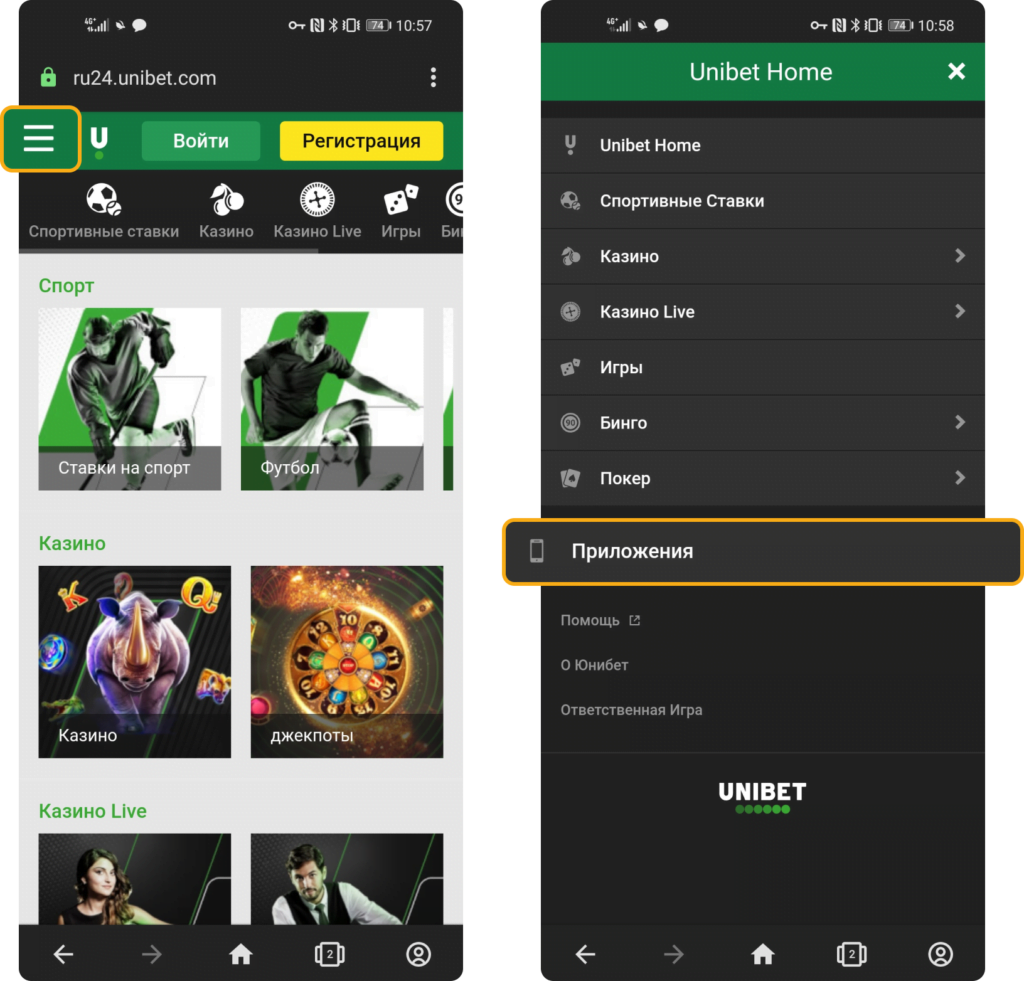
Task: Tap the Игры dice icon
Action: point(401,201)
